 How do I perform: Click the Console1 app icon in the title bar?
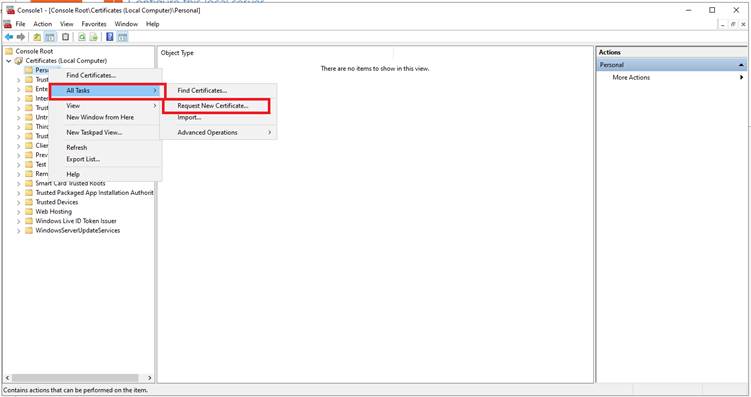[10, 10]
